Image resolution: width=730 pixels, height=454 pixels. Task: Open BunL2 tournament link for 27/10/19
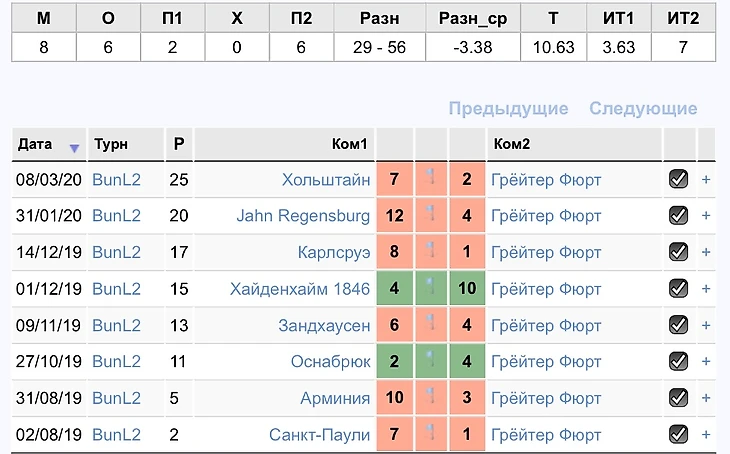[116, 361]
